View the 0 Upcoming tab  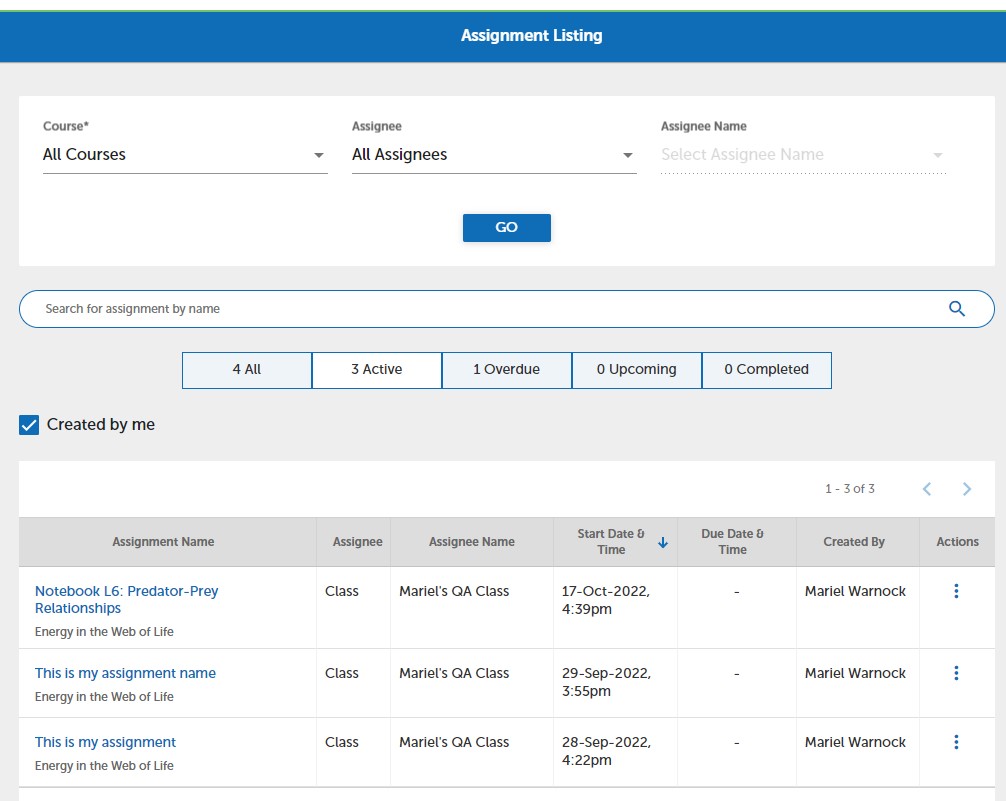[636, 370]
